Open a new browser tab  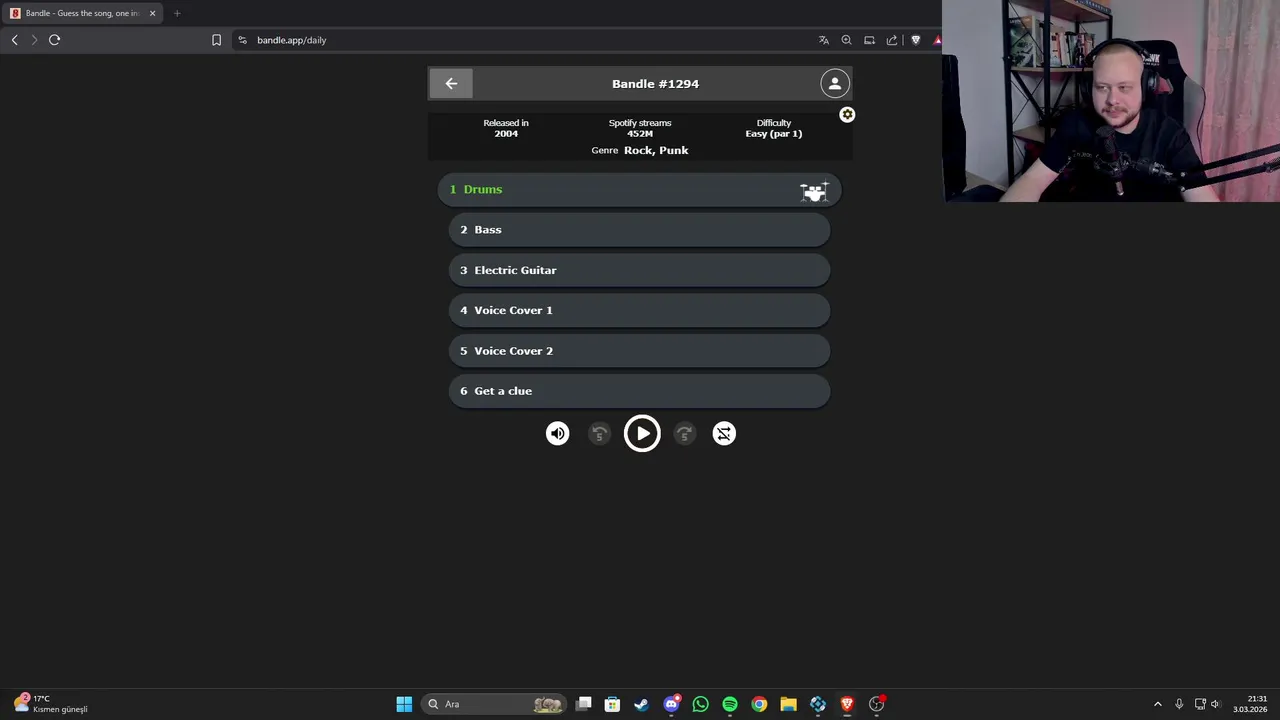pyautogui.click(x=177, y=13)
